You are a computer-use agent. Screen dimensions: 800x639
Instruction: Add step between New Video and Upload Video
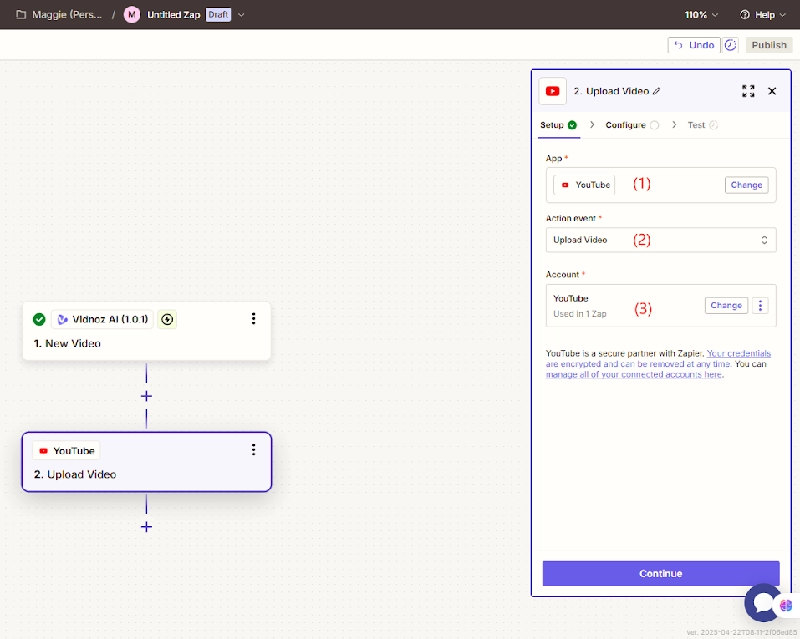pyautogui.click(x=146, y=396)
